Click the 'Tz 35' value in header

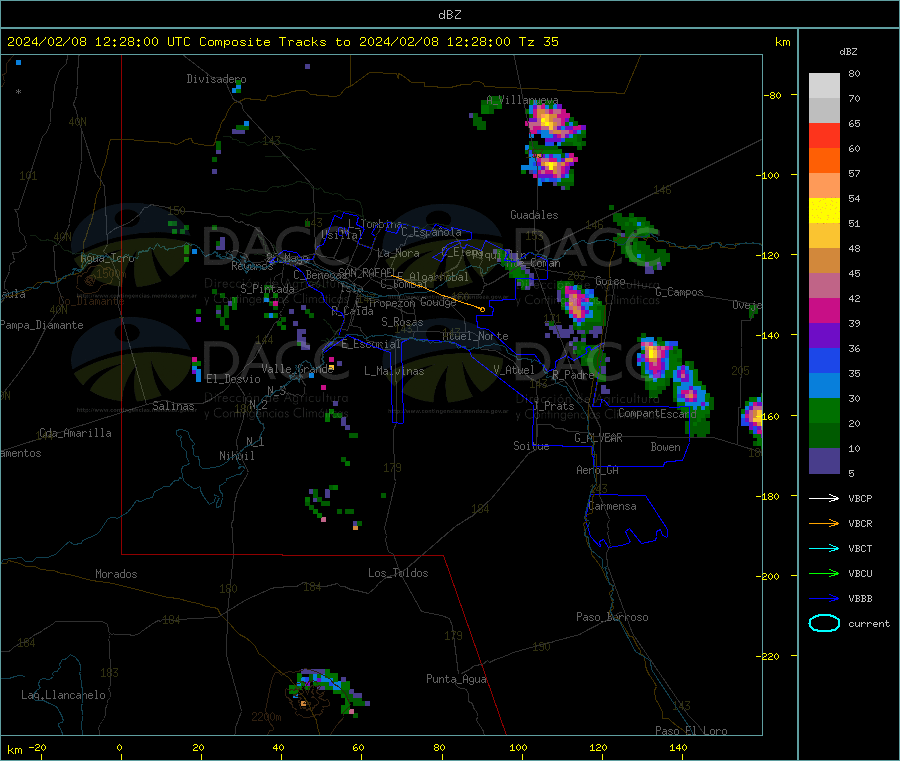(538, 42)
